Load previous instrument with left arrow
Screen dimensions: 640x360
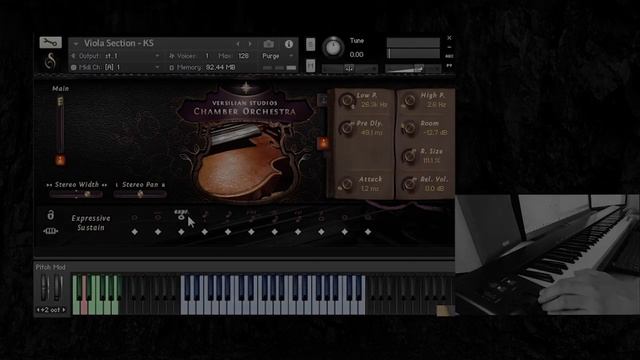pyautogui.click(x=238, y=44)
